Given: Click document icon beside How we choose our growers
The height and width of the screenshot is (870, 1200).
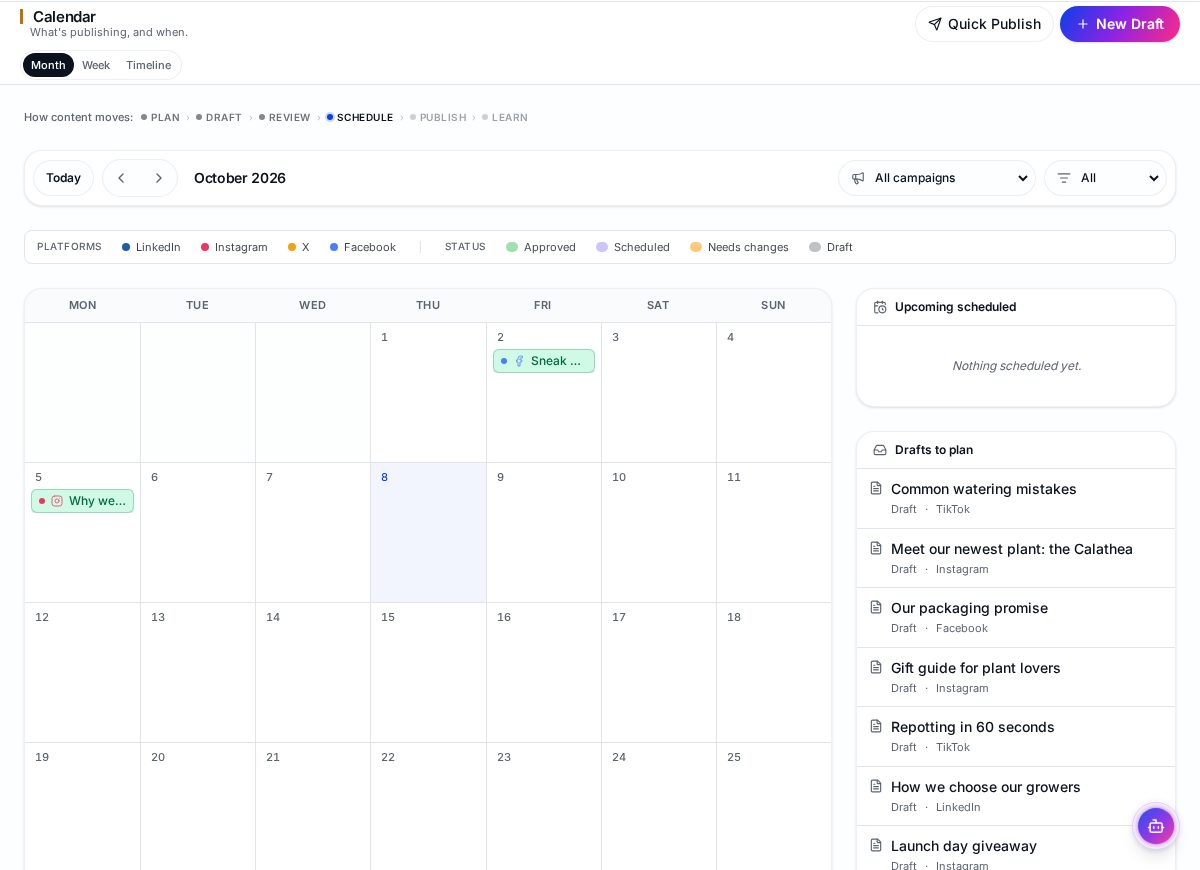Looking at the screenshot, I should point(876,786).
